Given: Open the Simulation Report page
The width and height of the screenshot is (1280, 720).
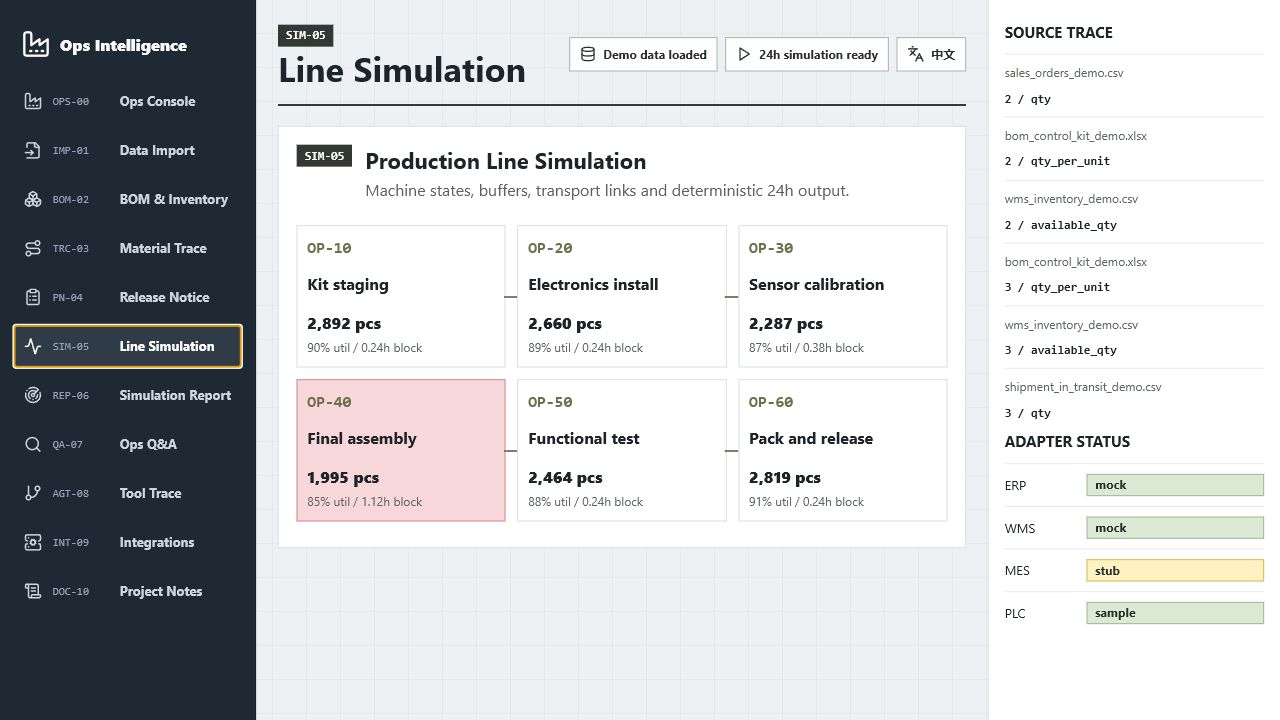Looking at the screenshot, I should (x=127, y=395).
